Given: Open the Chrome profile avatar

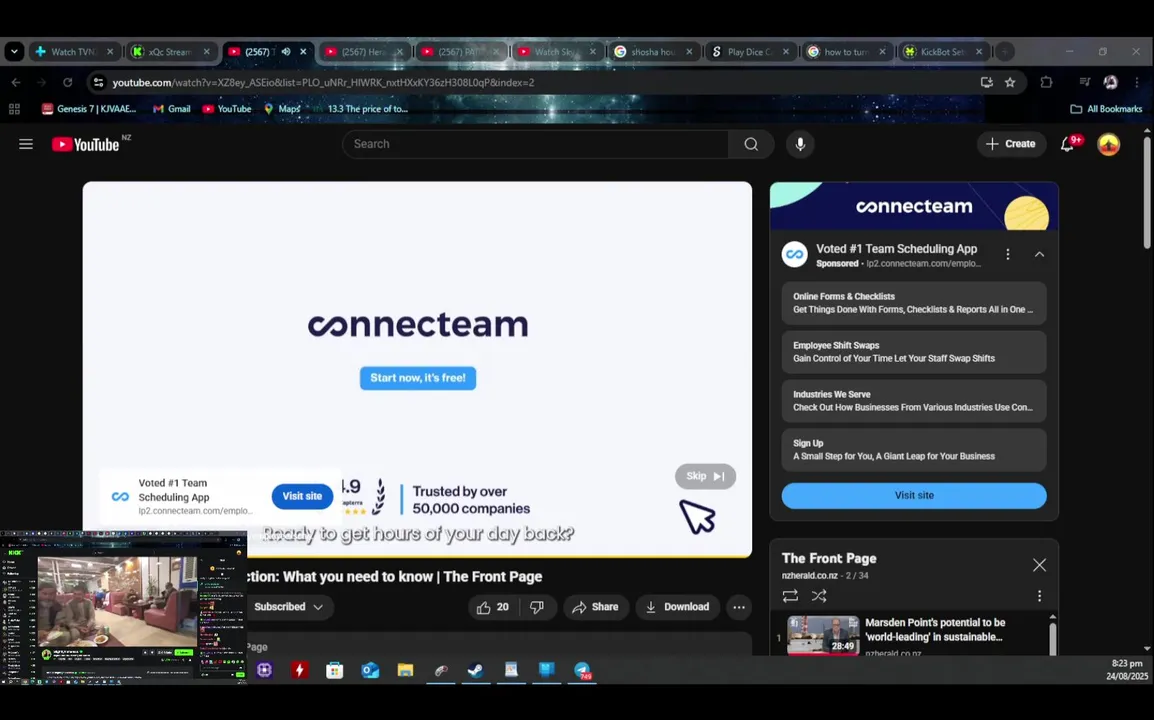Looking at the screenshot, I should click(1110, 82).
